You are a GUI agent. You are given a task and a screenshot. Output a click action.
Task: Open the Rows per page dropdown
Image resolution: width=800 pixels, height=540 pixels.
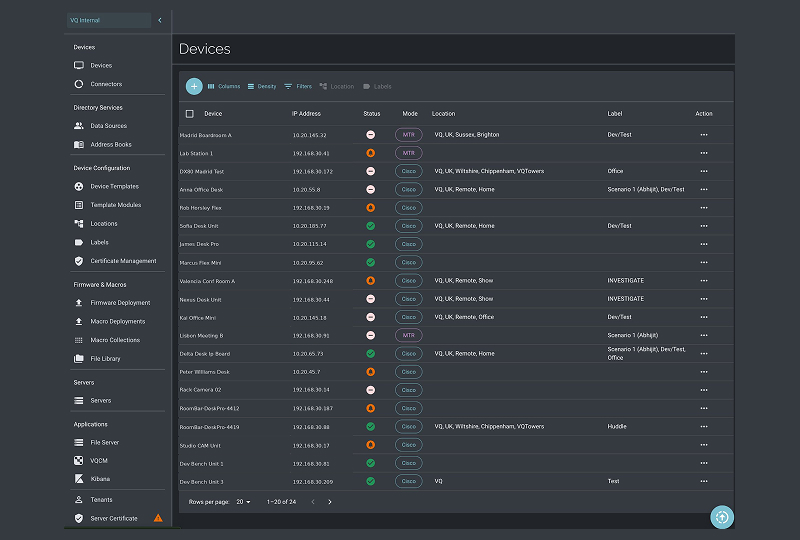coord(243,501)
